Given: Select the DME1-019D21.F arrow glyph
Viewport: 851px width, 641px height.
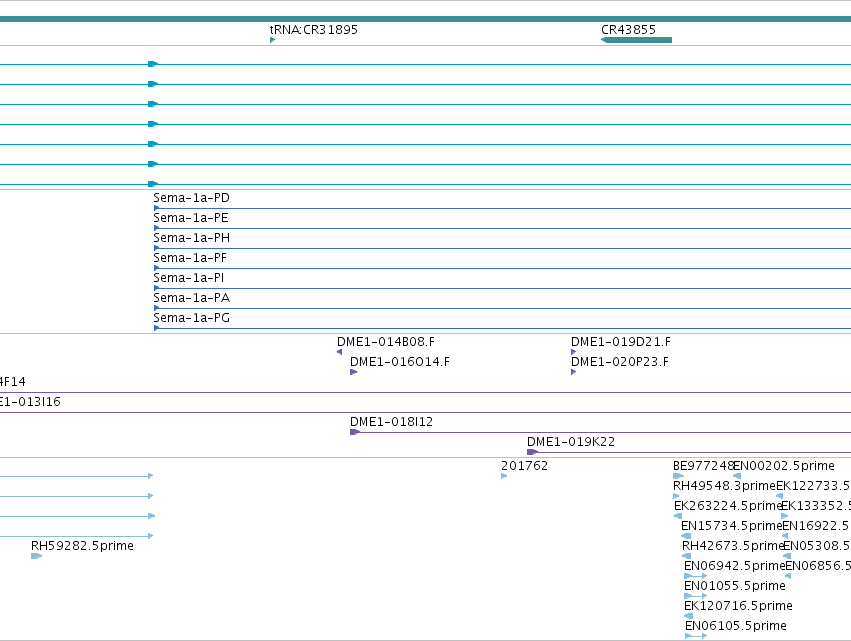Looking at the screenshot, I should 574,352.
